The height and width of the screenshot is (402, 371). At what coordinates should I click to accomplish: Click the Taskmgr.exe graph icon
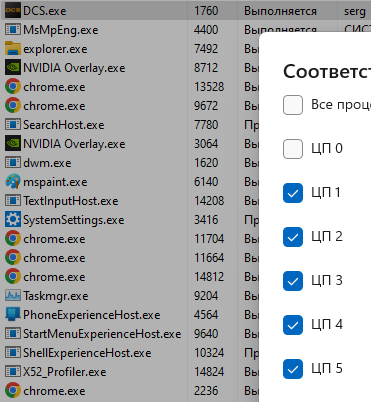pos(13,296)
